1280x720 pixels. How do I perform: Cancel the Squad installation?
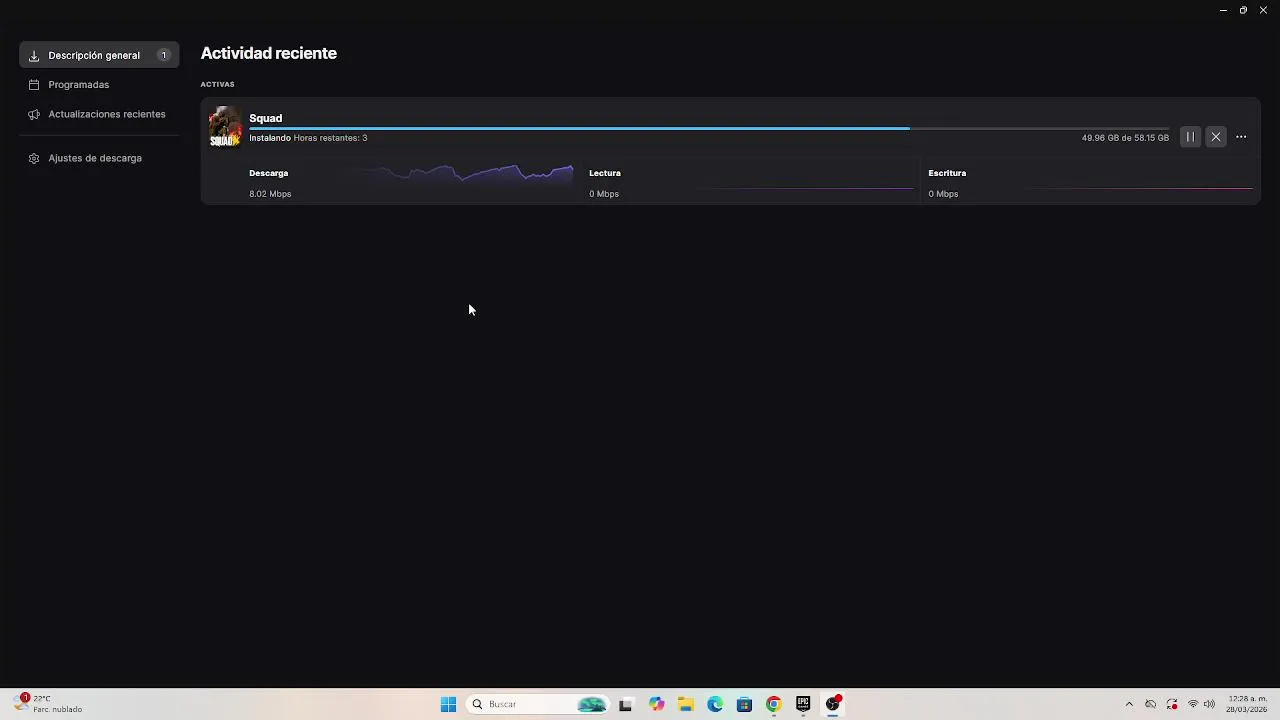click(x=1216, y=137)
